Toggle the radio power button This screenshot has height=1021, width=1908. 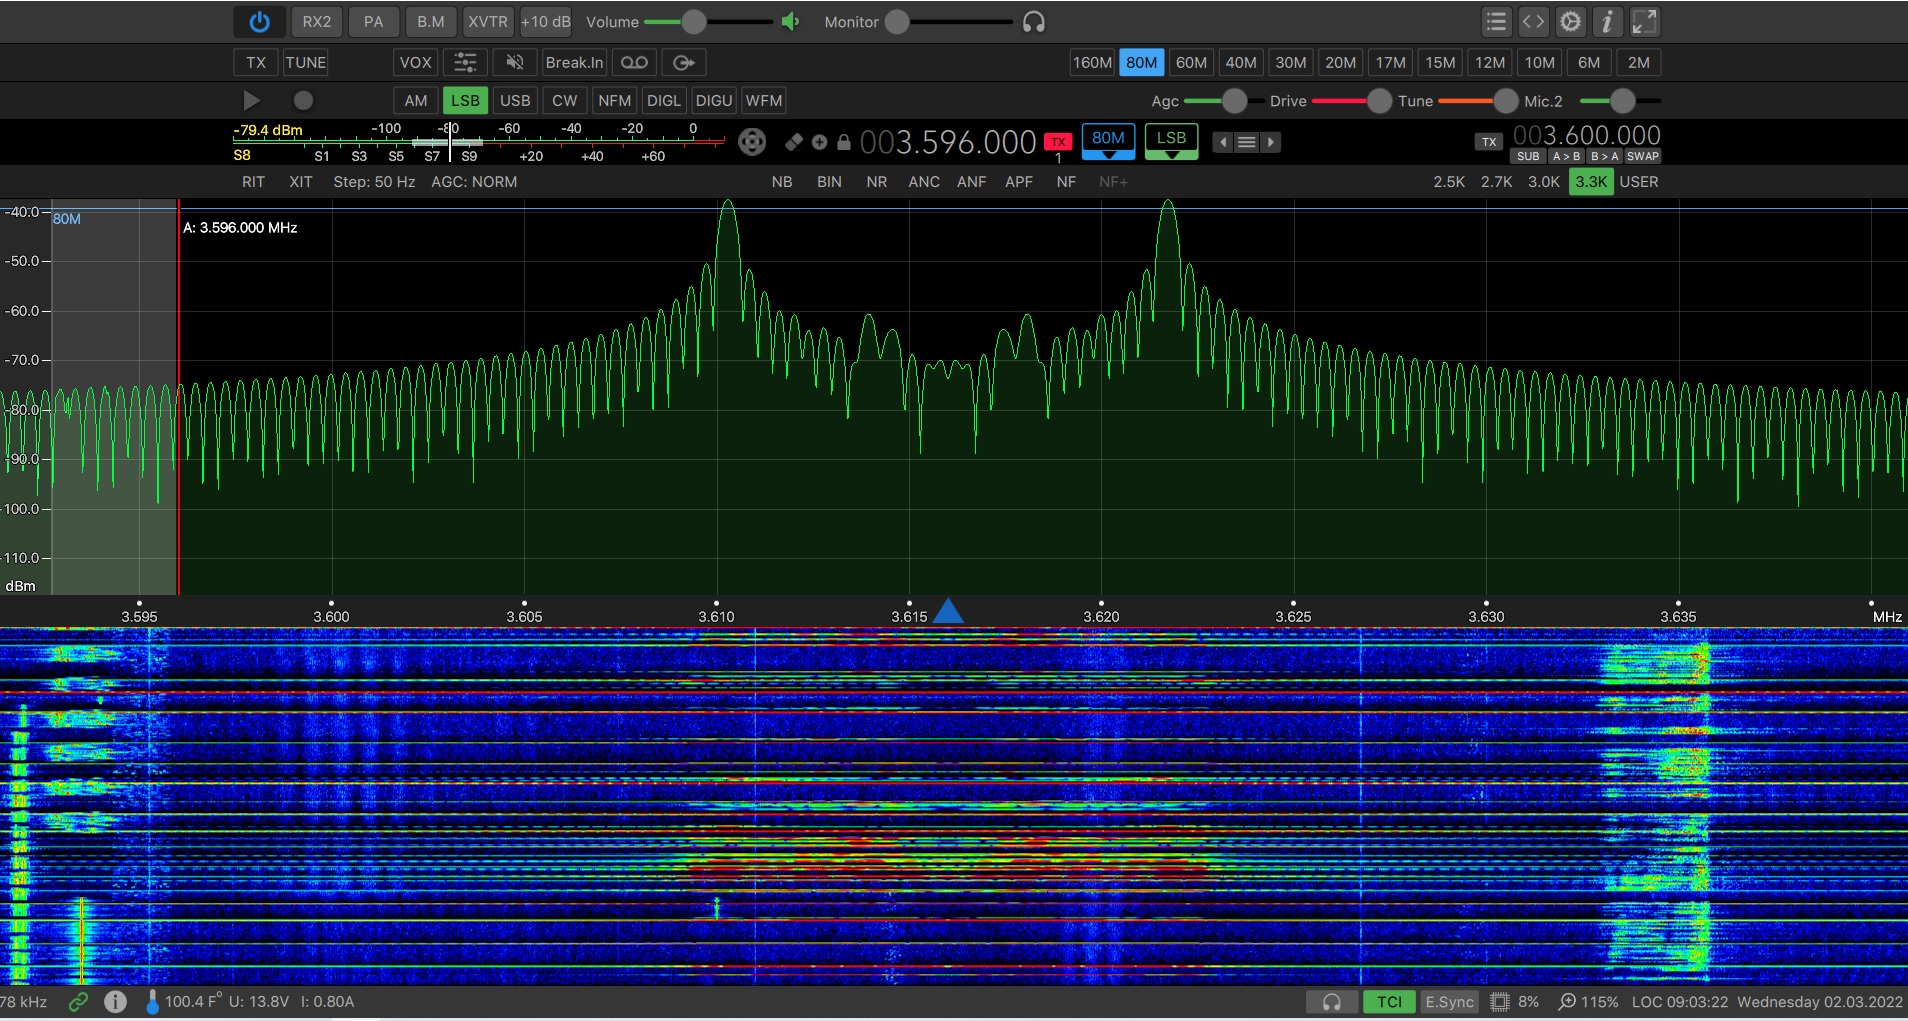259,22
